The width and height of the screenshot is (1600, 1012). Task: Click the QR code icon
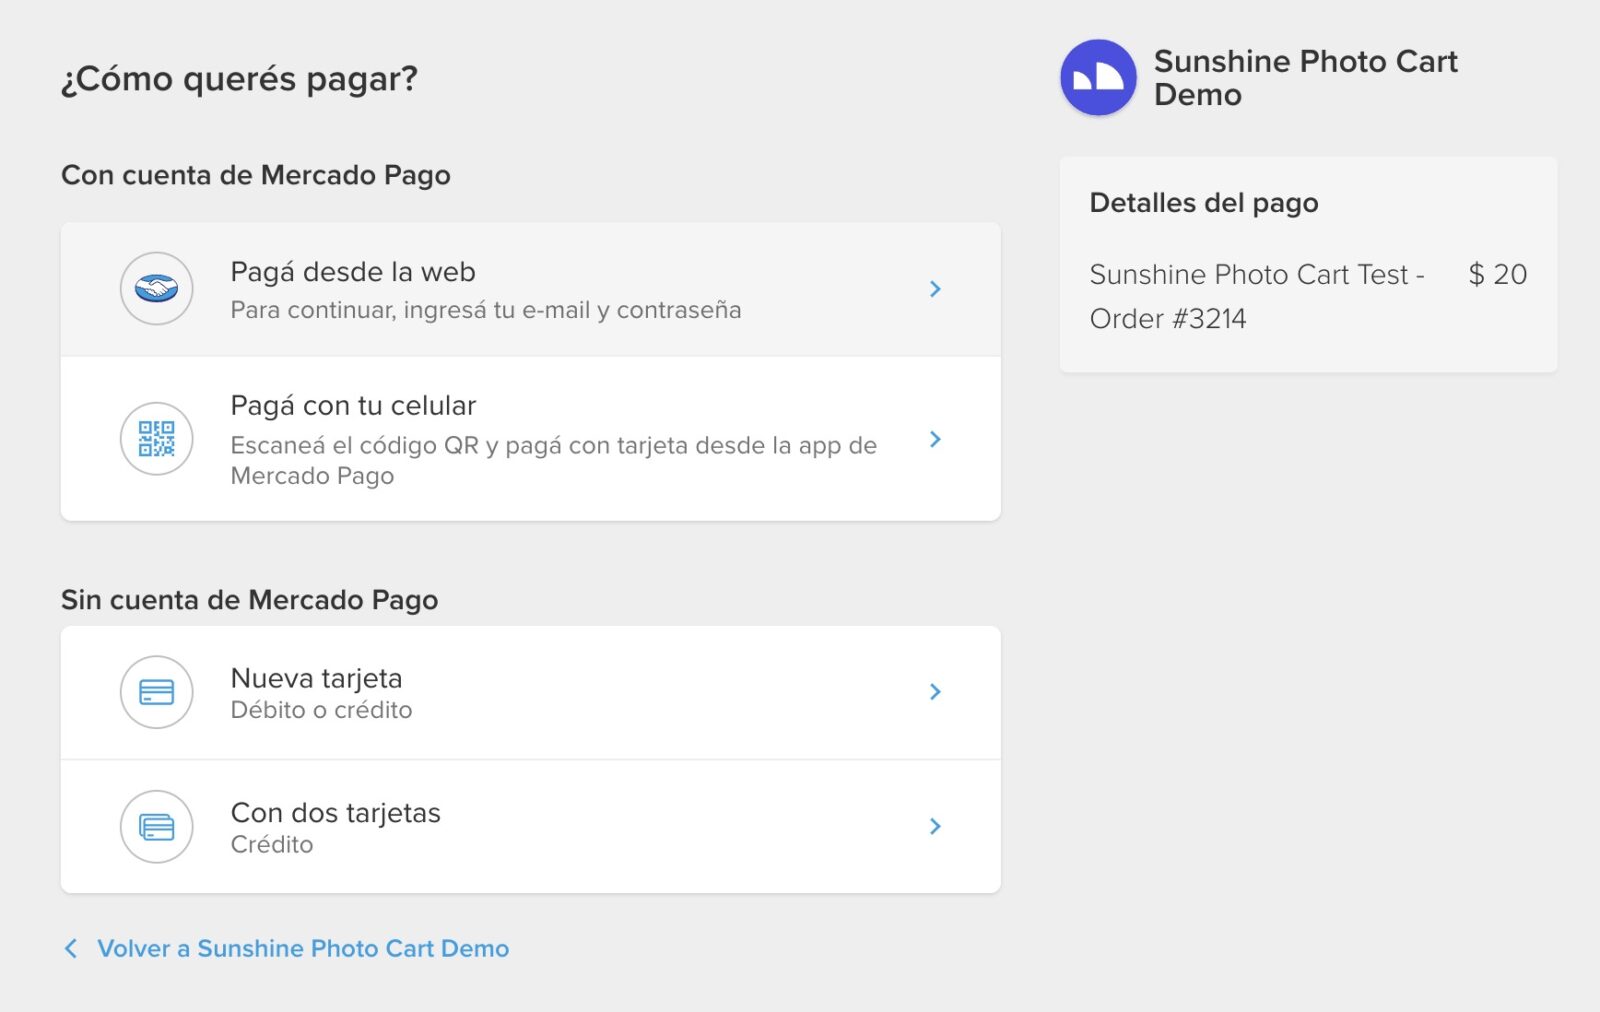156,438
